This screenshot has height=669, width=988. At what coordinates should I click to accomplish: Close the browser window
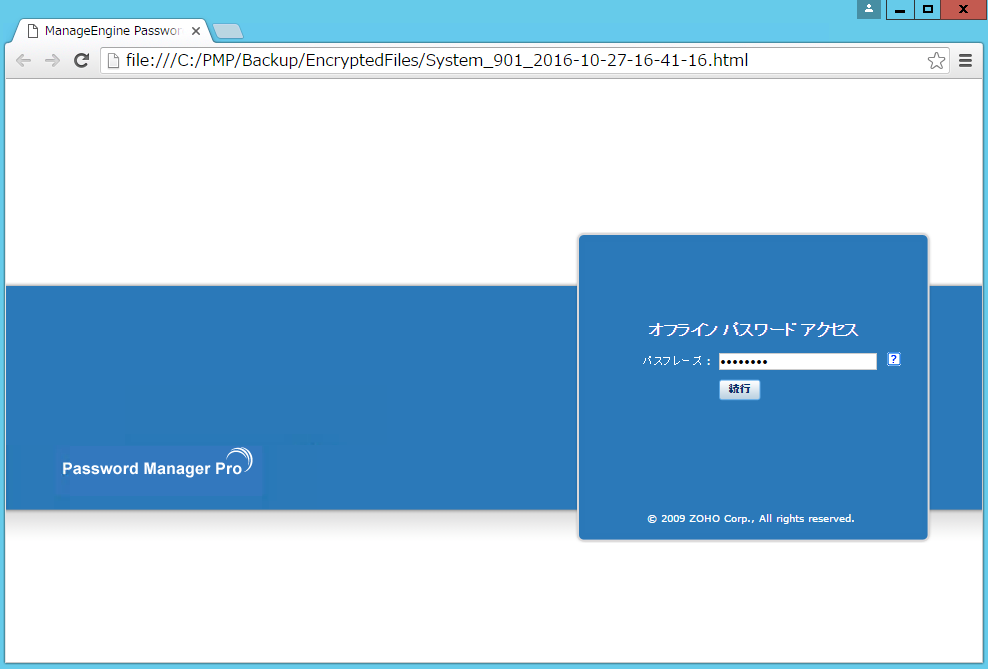pos(963,9)
